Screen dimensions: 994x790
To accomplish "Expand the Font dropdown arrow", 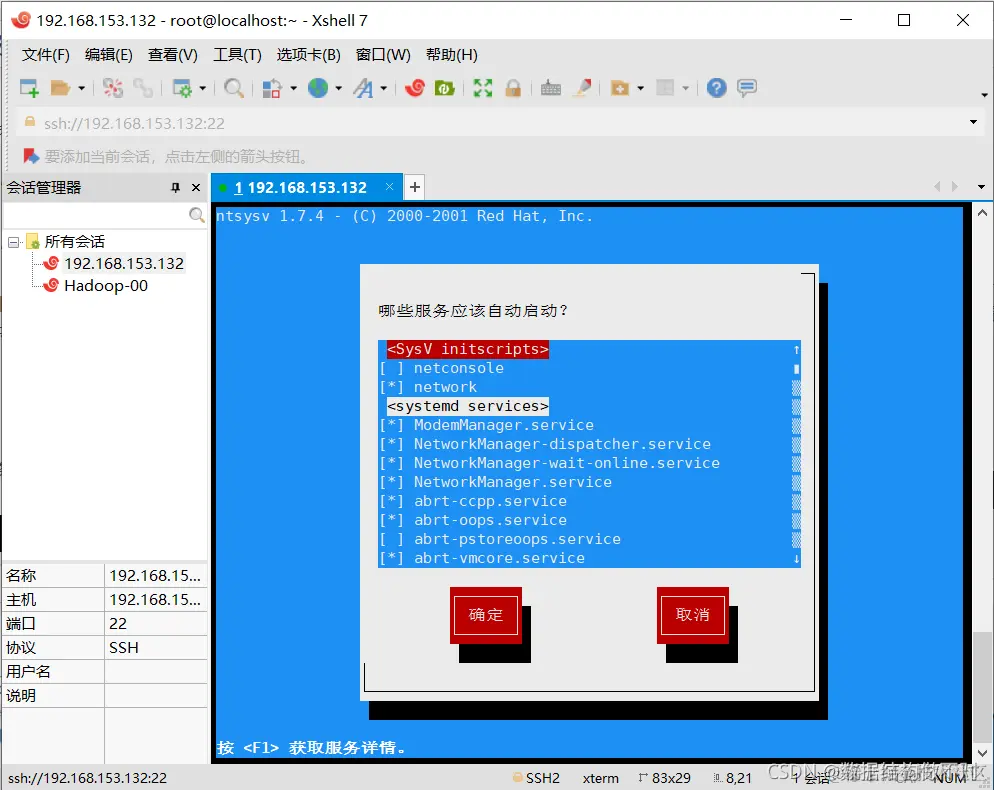I will (x=384, y=89).
